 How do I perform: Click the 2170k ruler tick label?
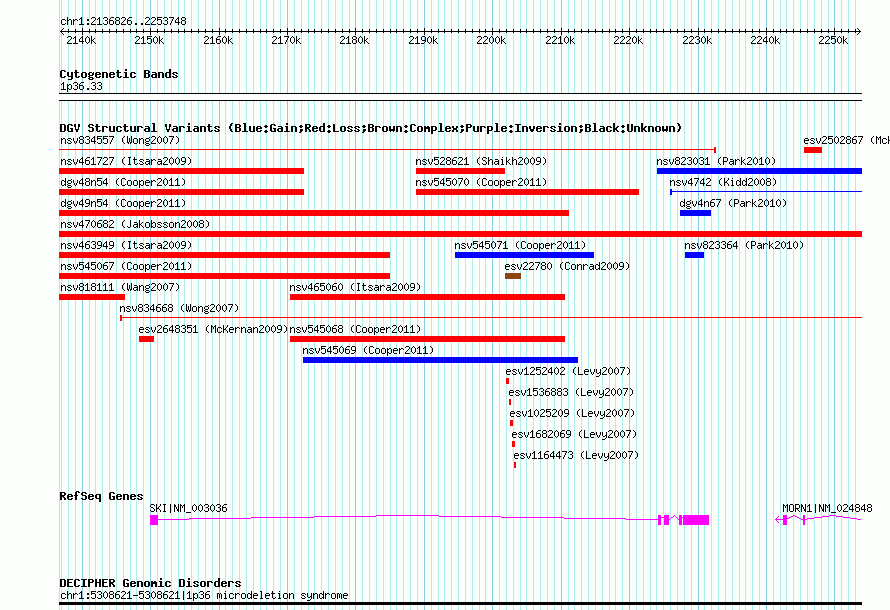click(286, 40)
